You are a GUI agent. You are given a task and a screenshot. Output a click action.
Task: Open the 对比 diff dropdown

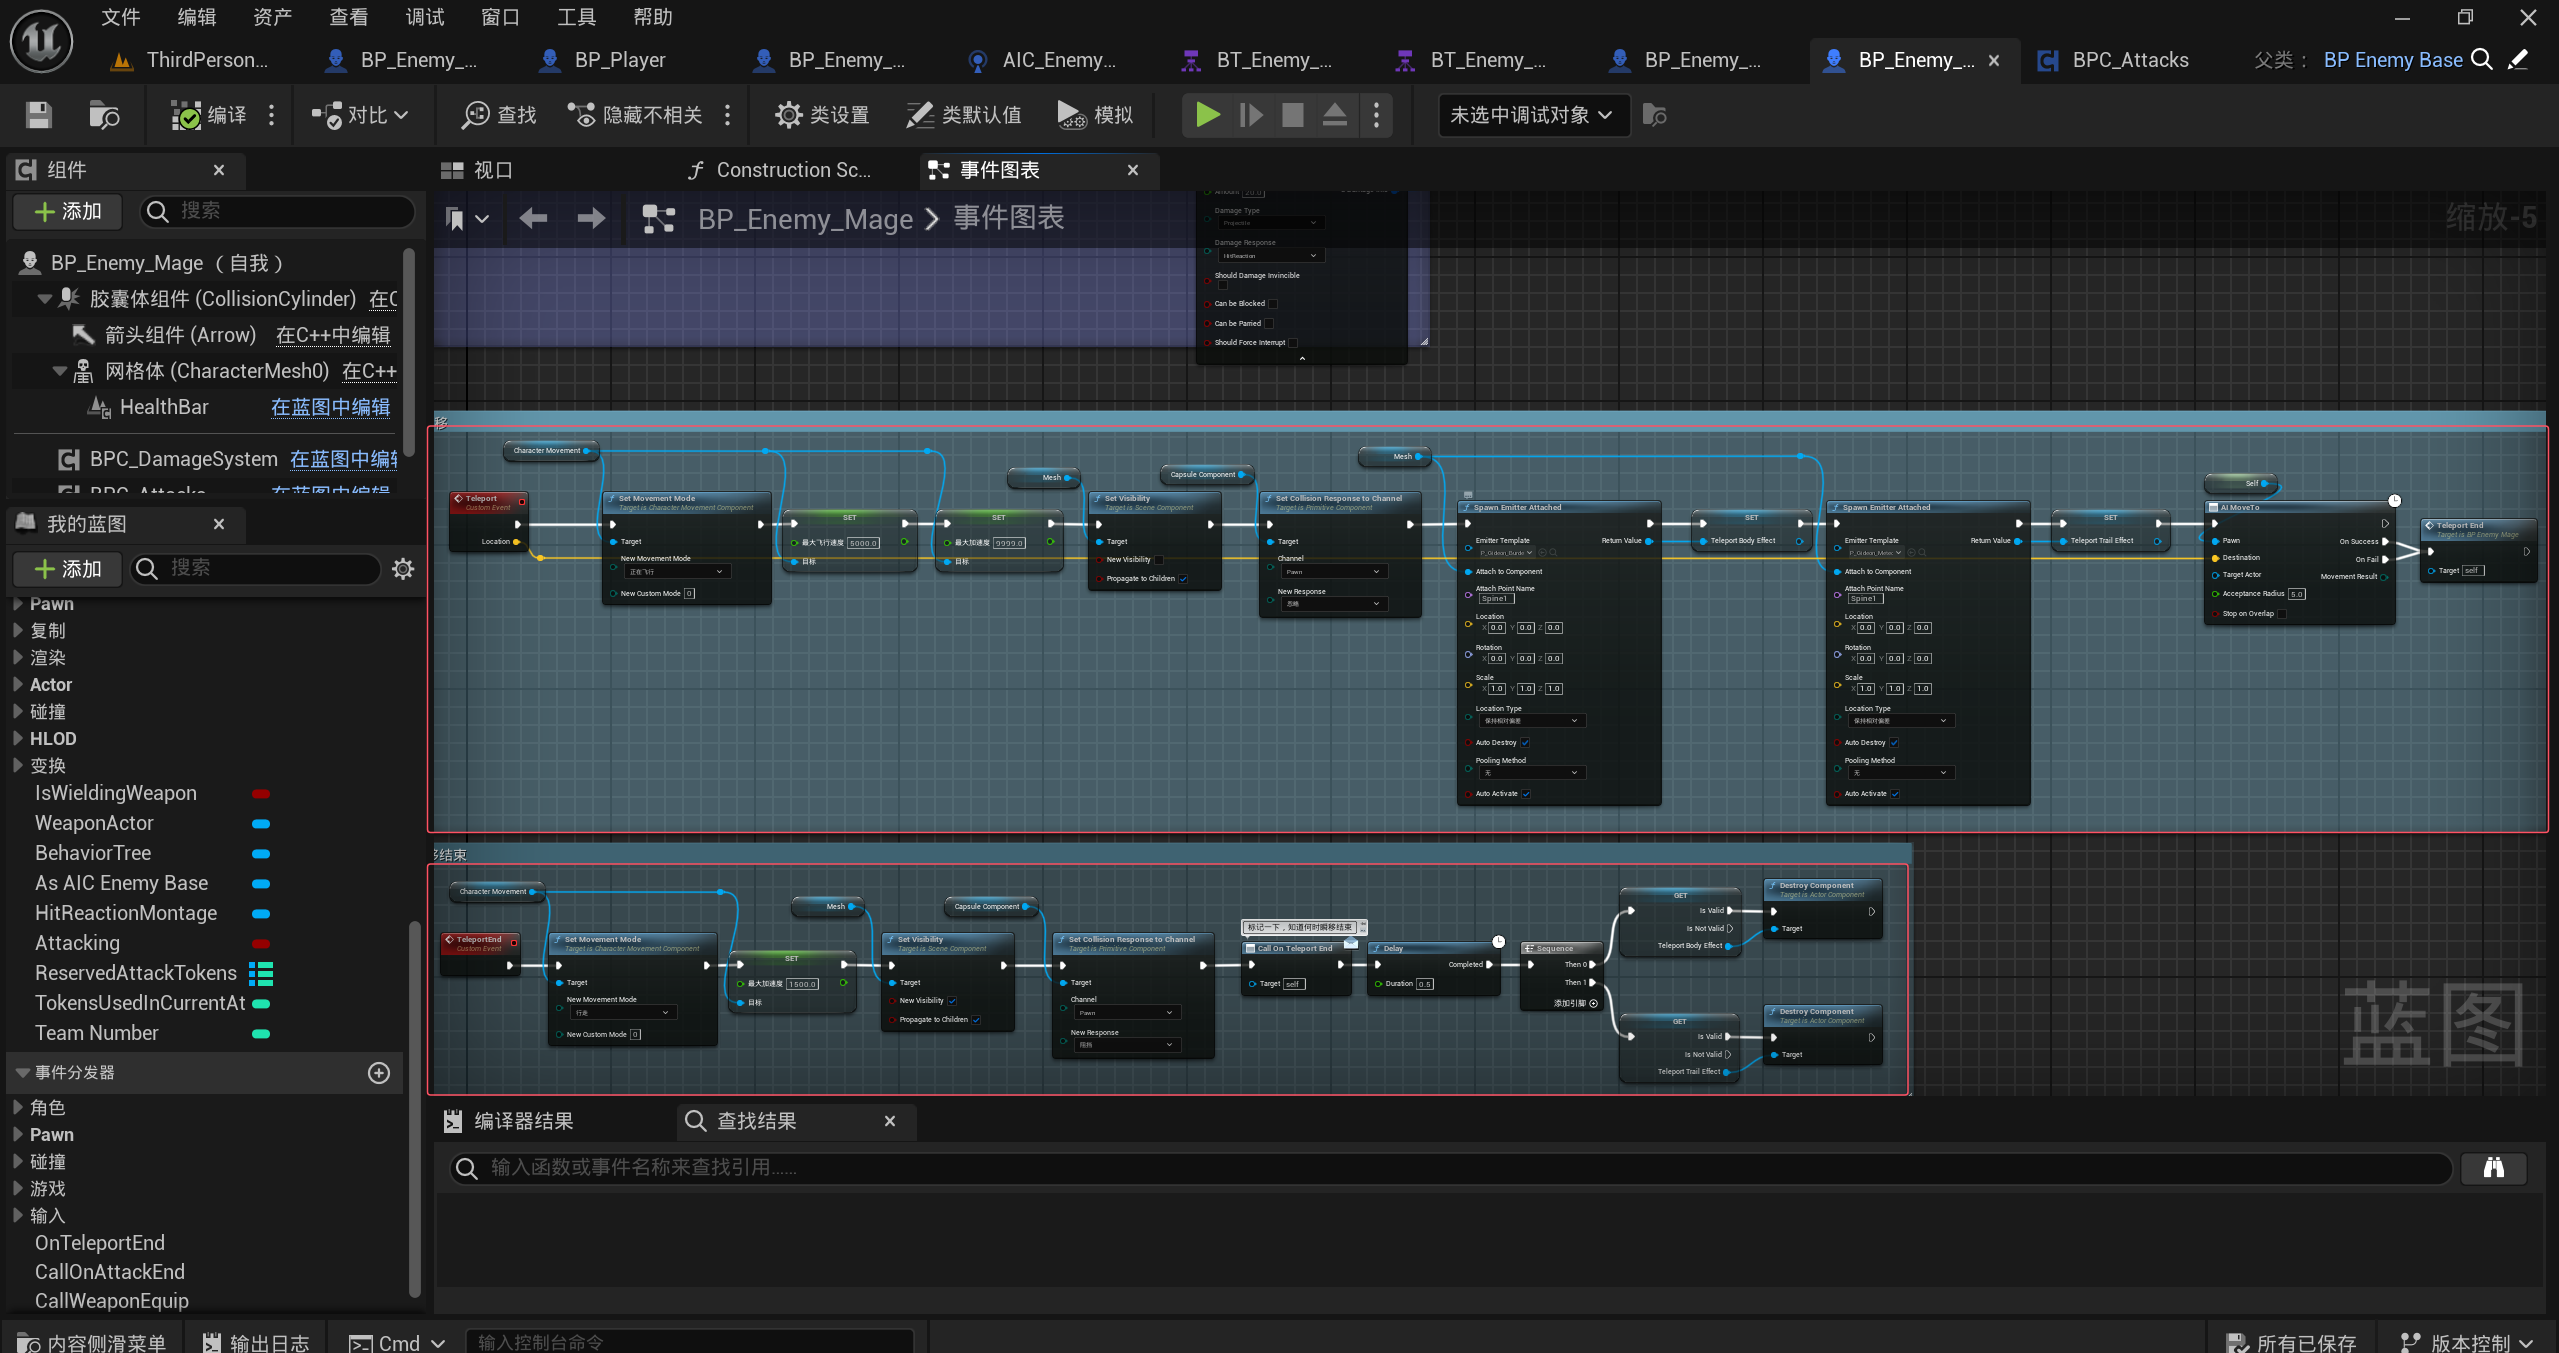[359, 115]
